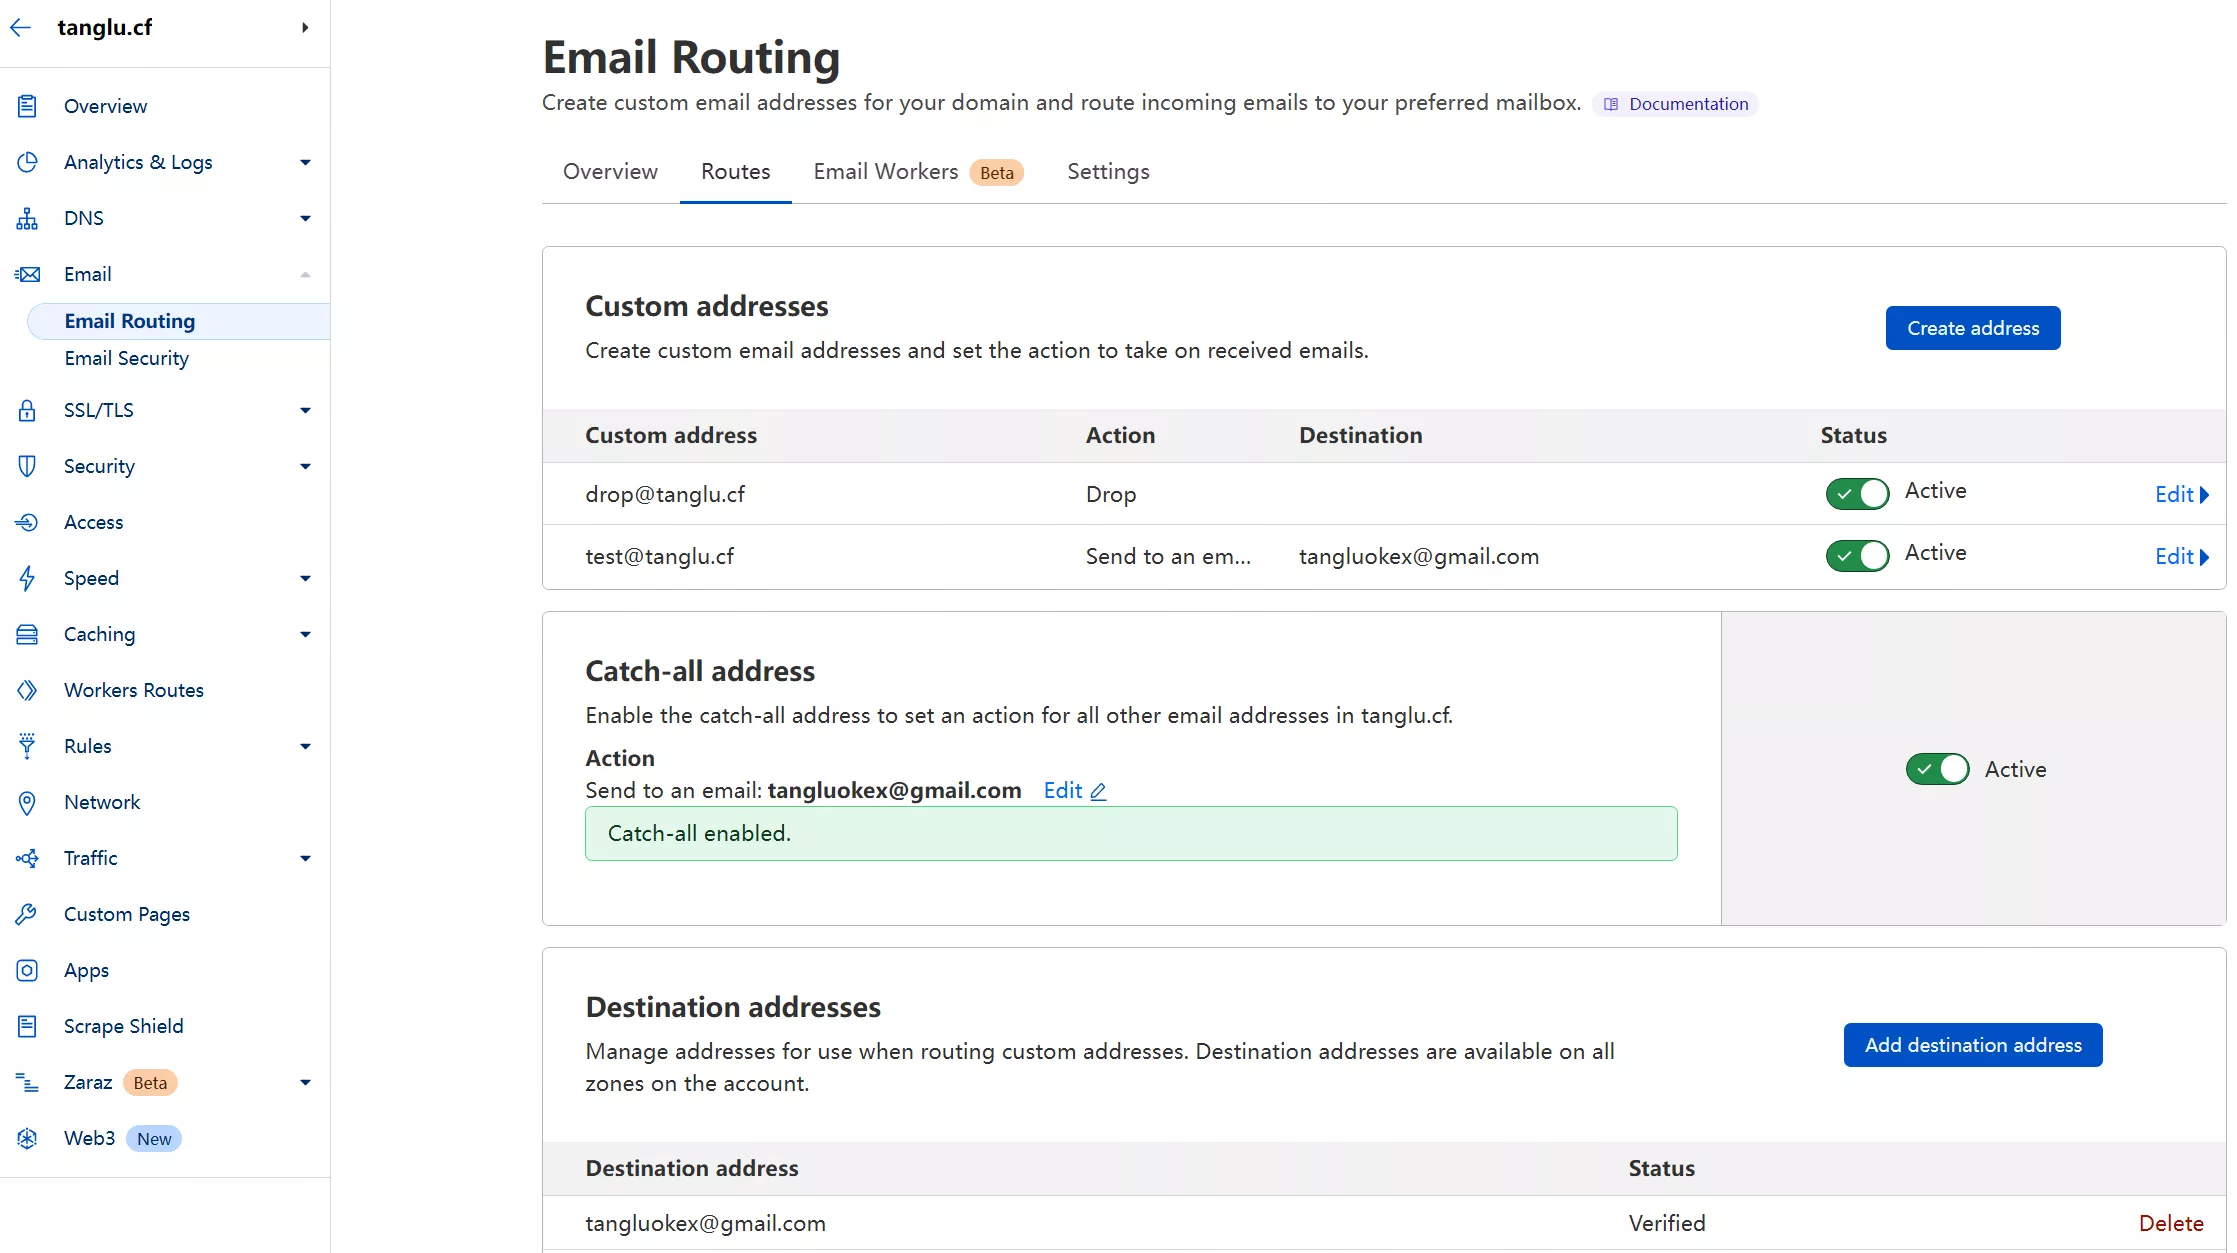Expand the tanglu.cf domain selector
This screenshot has height=1253, width=2237.
(303, 28)
